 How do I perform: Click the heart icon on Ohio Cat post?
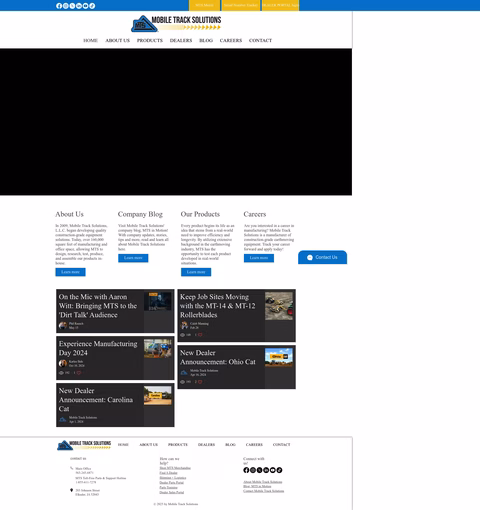tap(200, 382)
